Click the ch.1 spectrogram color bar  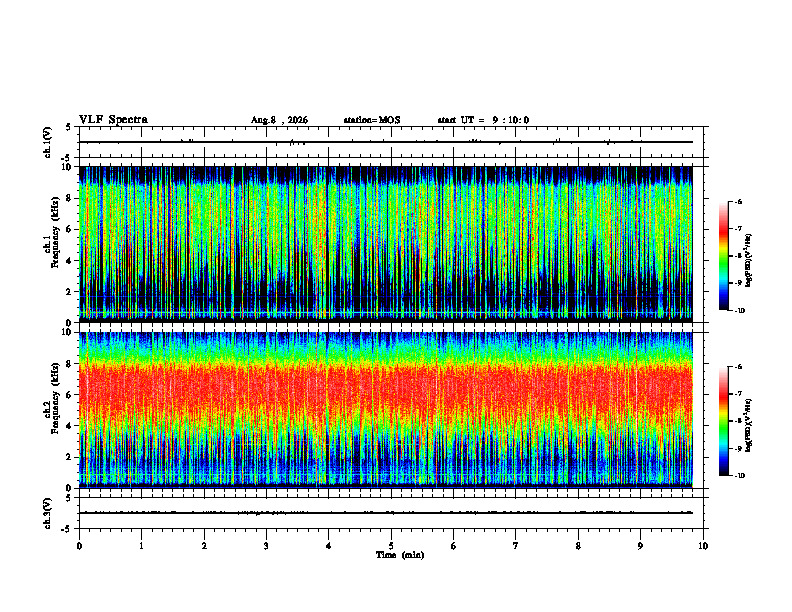point(724,256)
